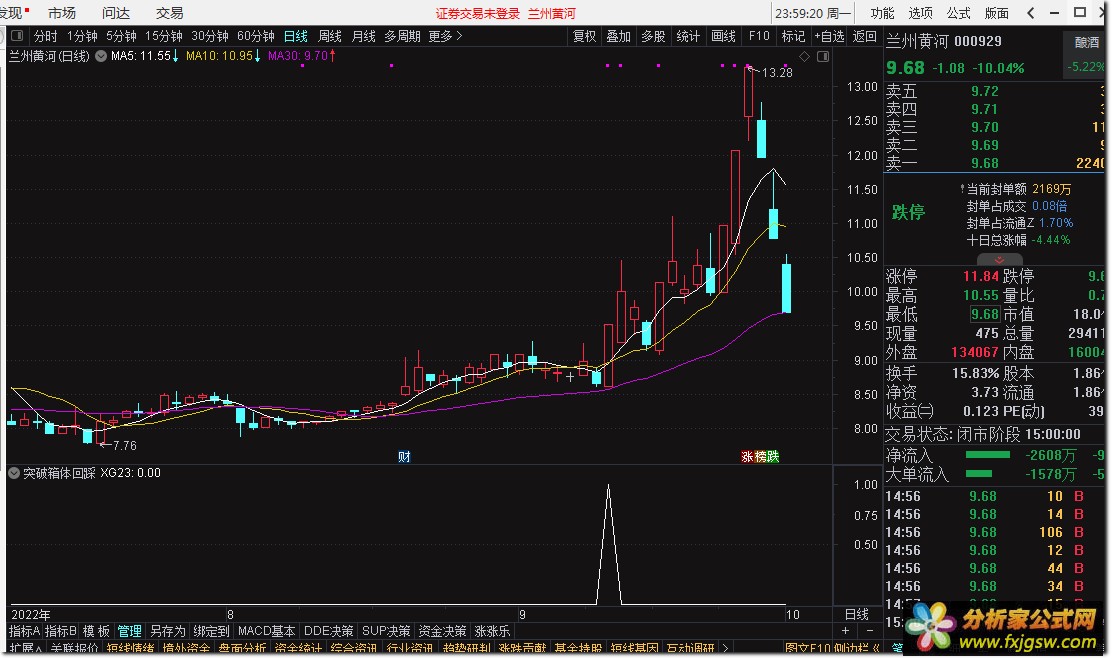Toggle the left panel layout icon
Screen dimensions: 1113x659
[x=18, y=36]
